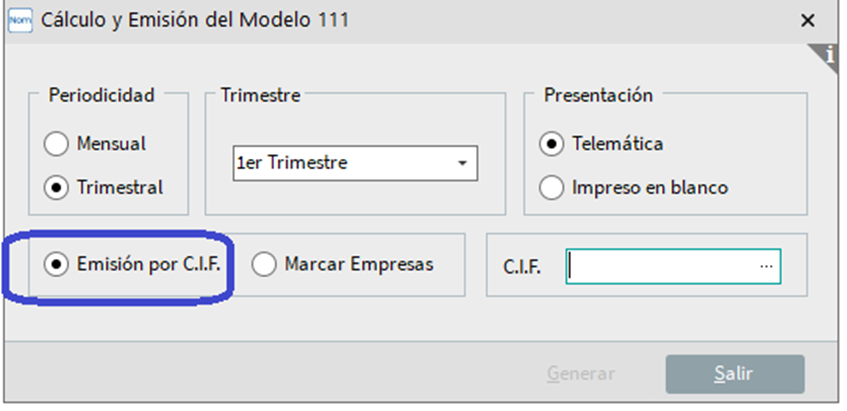Click the Nom application icon in title bar
The image size is (847, 411).
pyautogui.click(x=20, y=21)
